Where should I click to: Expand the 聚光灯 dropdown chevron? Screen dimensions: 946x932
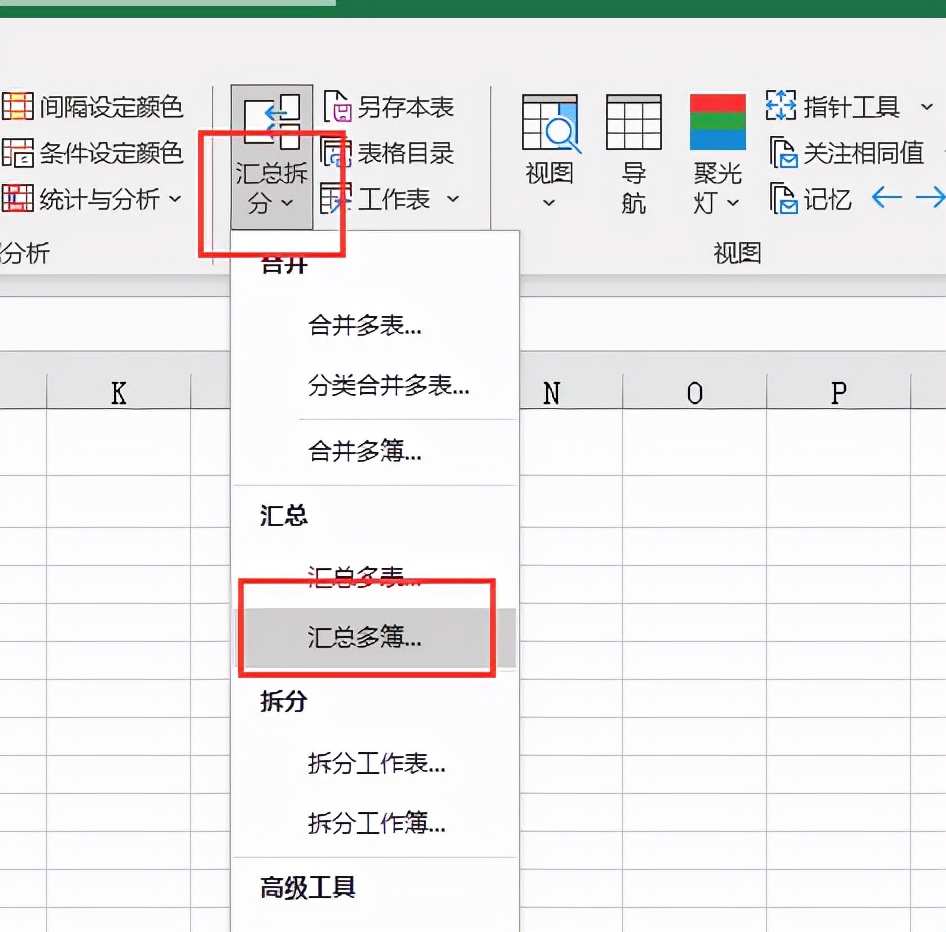pyautogui.click(x=732, y=203)
